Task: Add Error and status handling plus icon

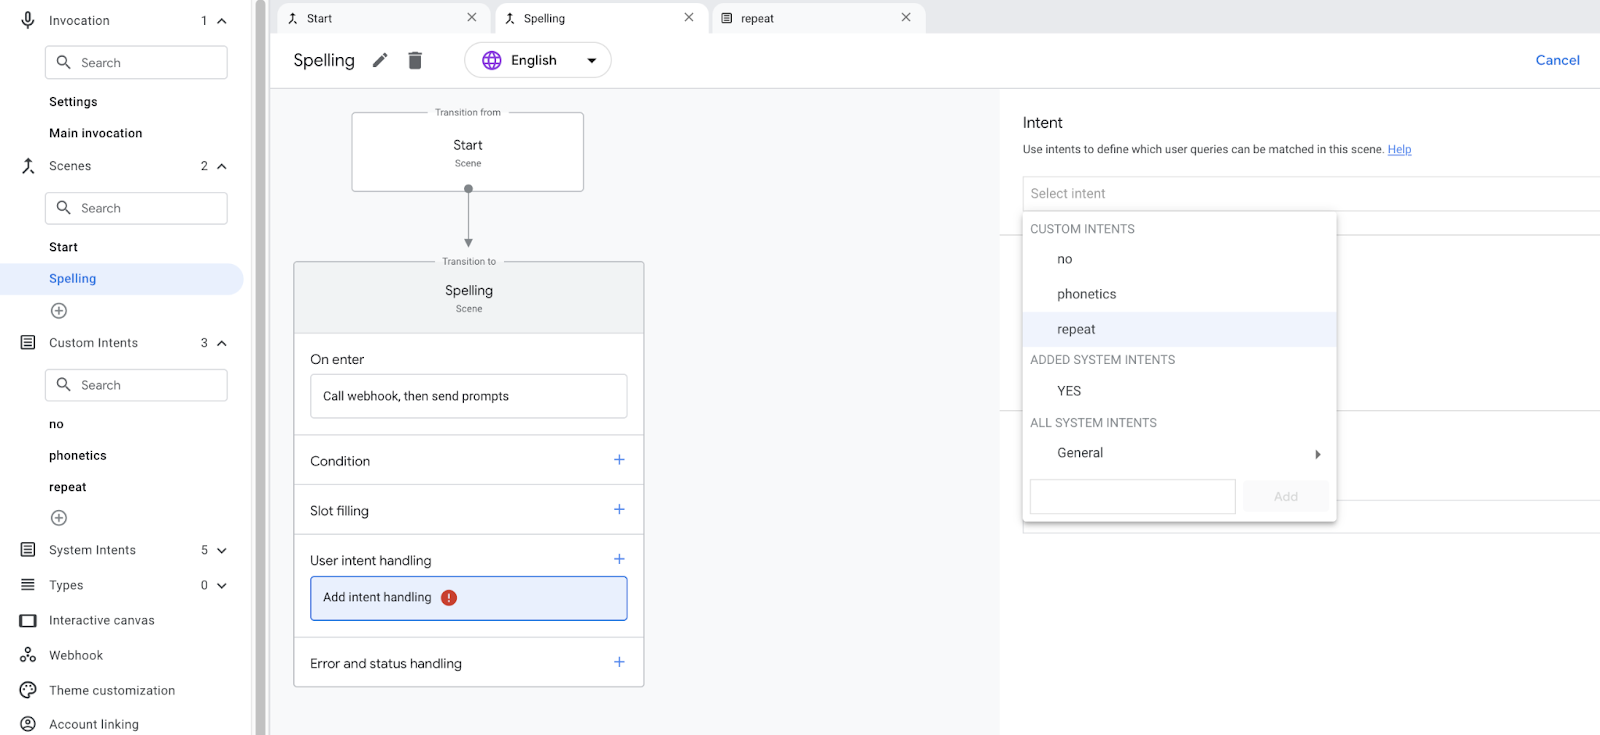Action: 619,662
